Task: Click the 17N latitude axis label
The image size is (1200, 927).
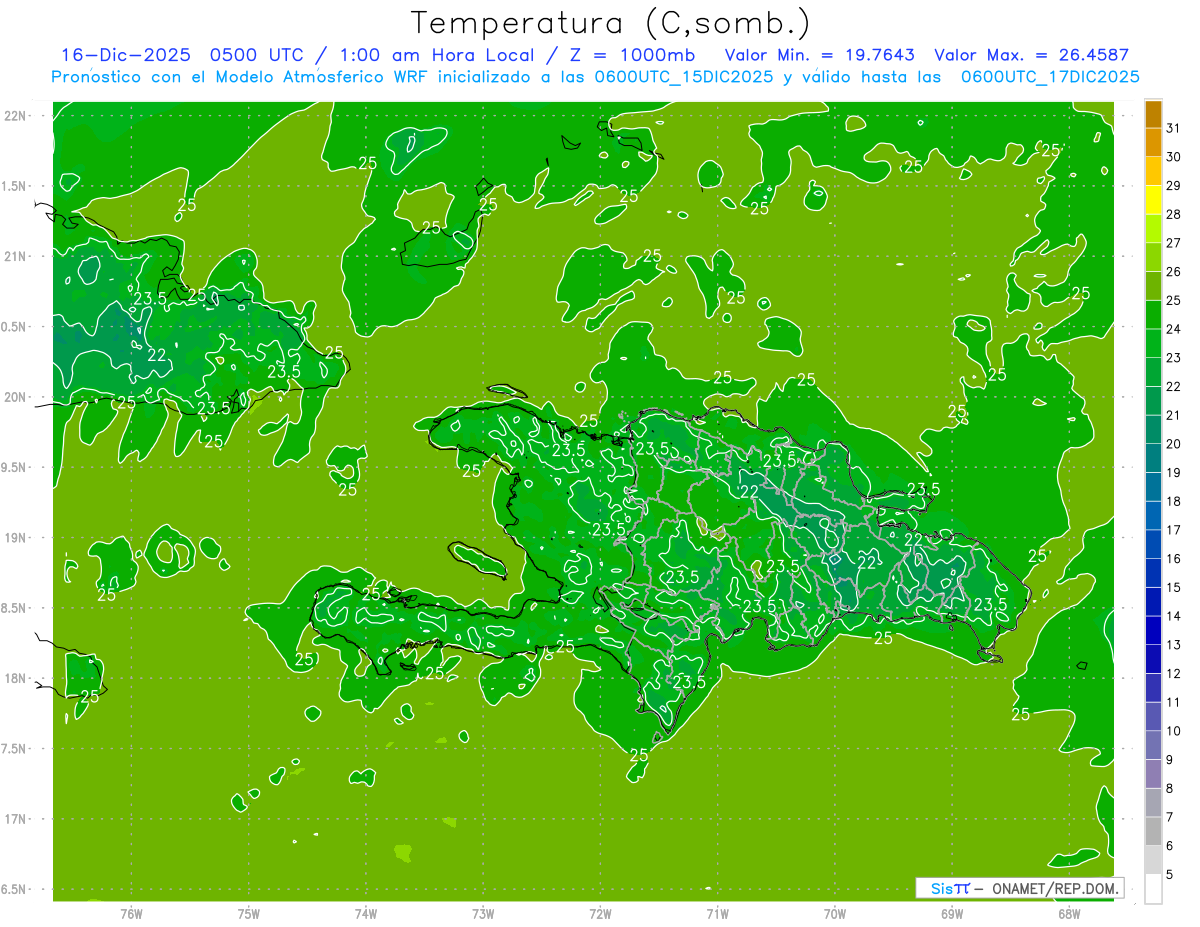Action: pyautogui.click(x=16, y=819)
